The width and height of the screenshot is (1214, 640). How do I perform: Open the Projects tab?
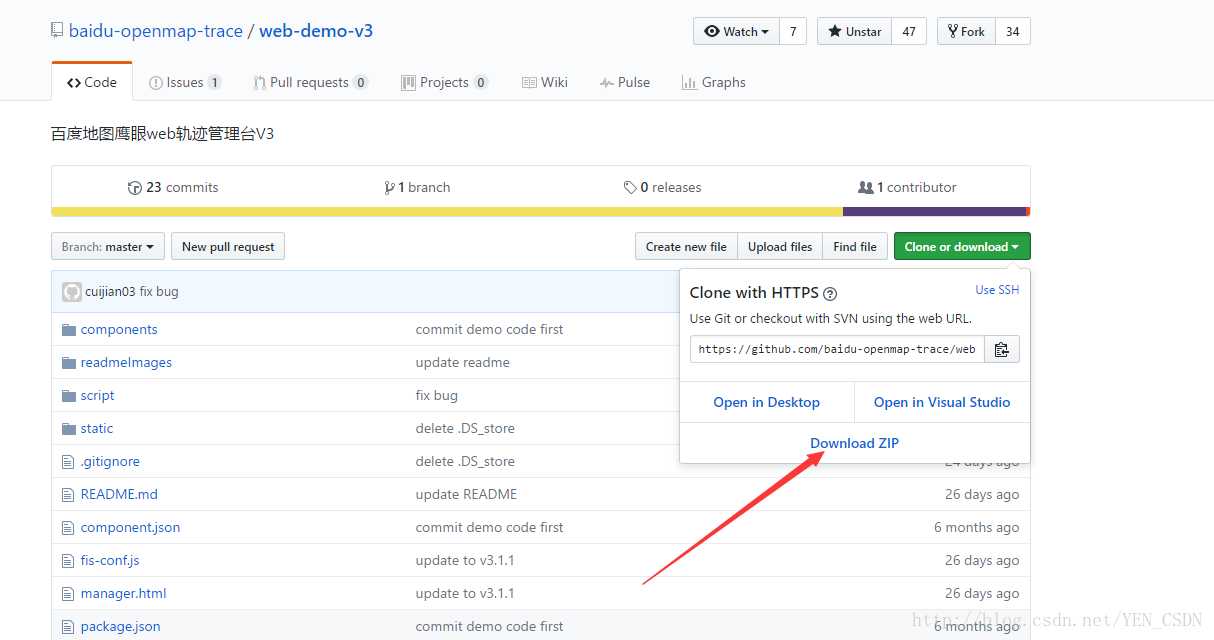coord(445,82)
